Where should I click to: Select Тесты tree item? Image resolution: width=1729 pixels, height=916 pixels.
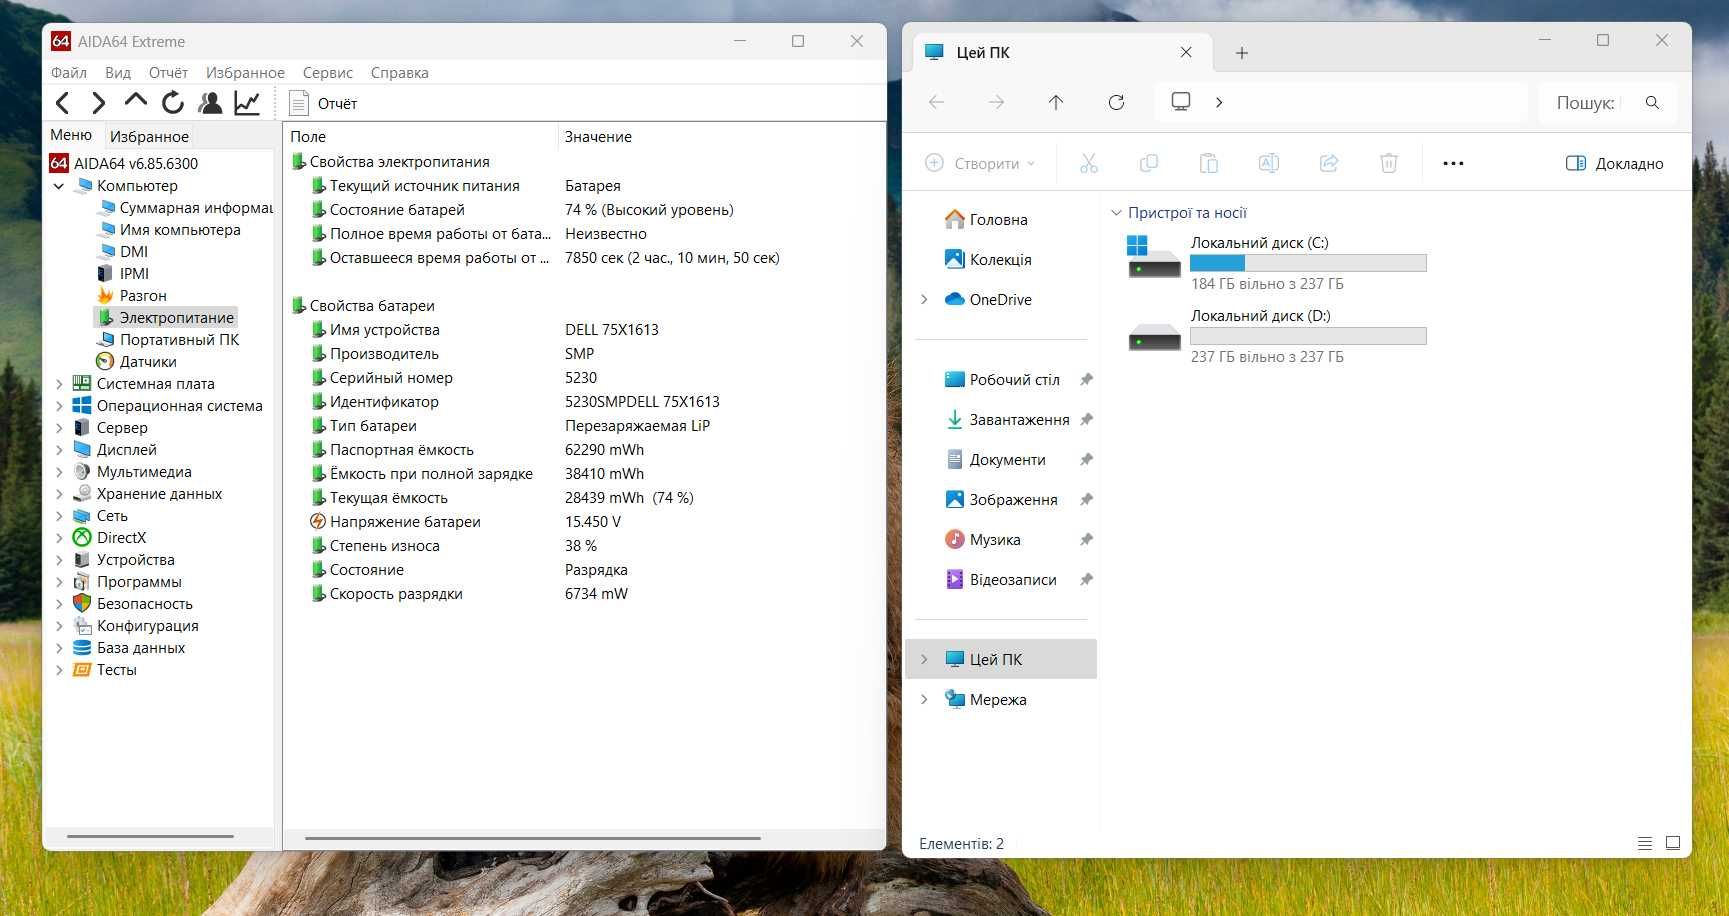tap(105, 670)
